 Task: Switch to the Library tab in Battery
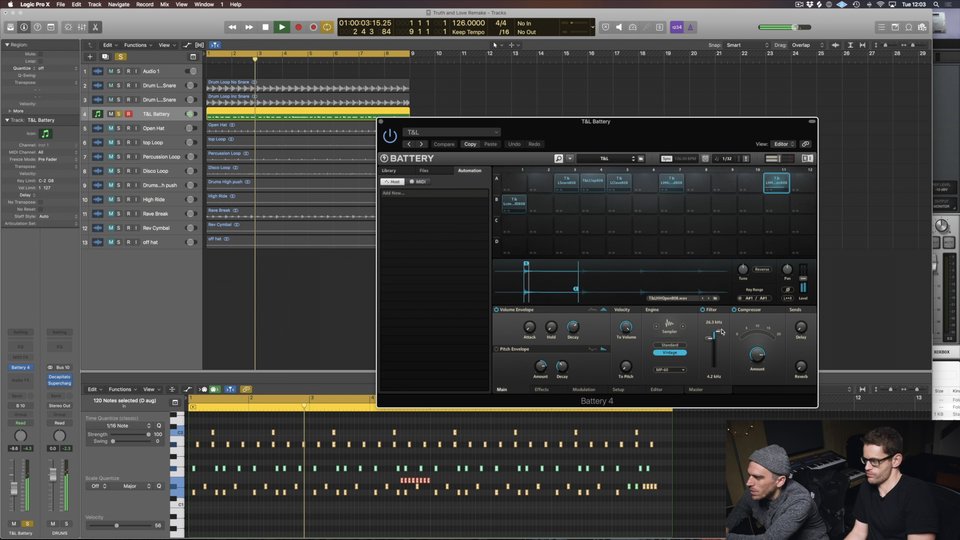click(x=389, y=171)
